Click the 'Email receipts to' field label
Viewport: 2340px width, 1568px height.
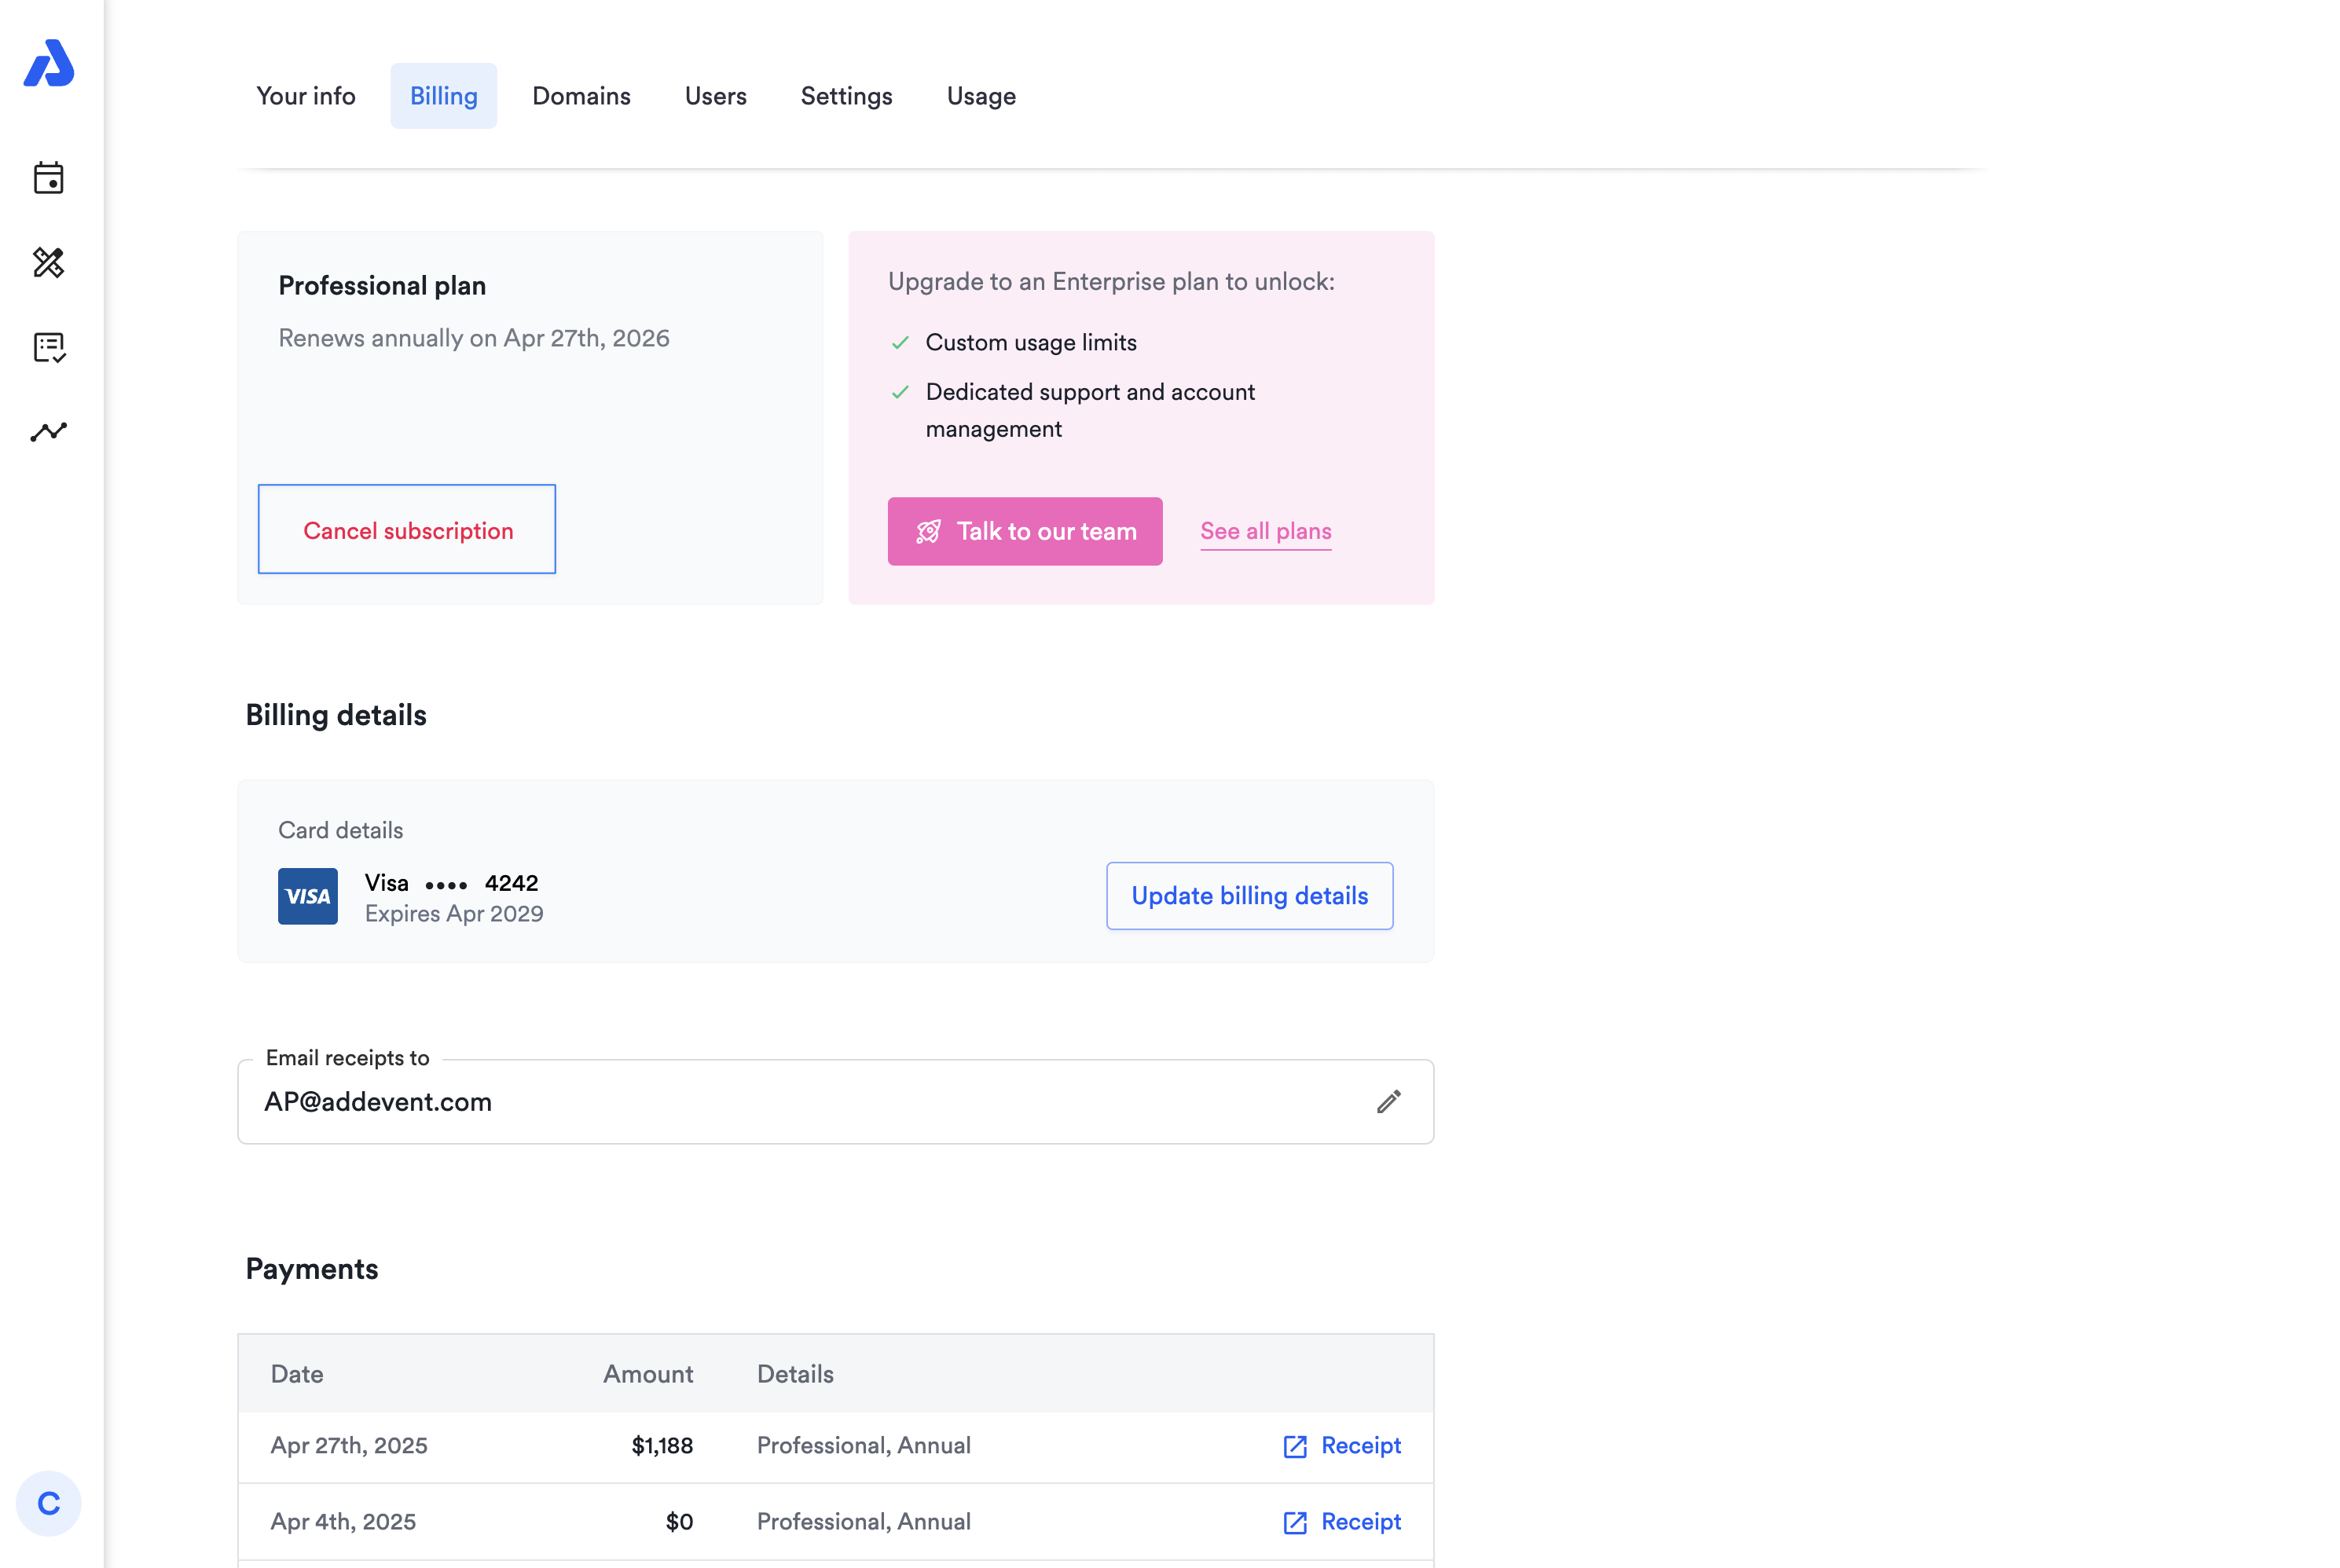click(347, 1058)
